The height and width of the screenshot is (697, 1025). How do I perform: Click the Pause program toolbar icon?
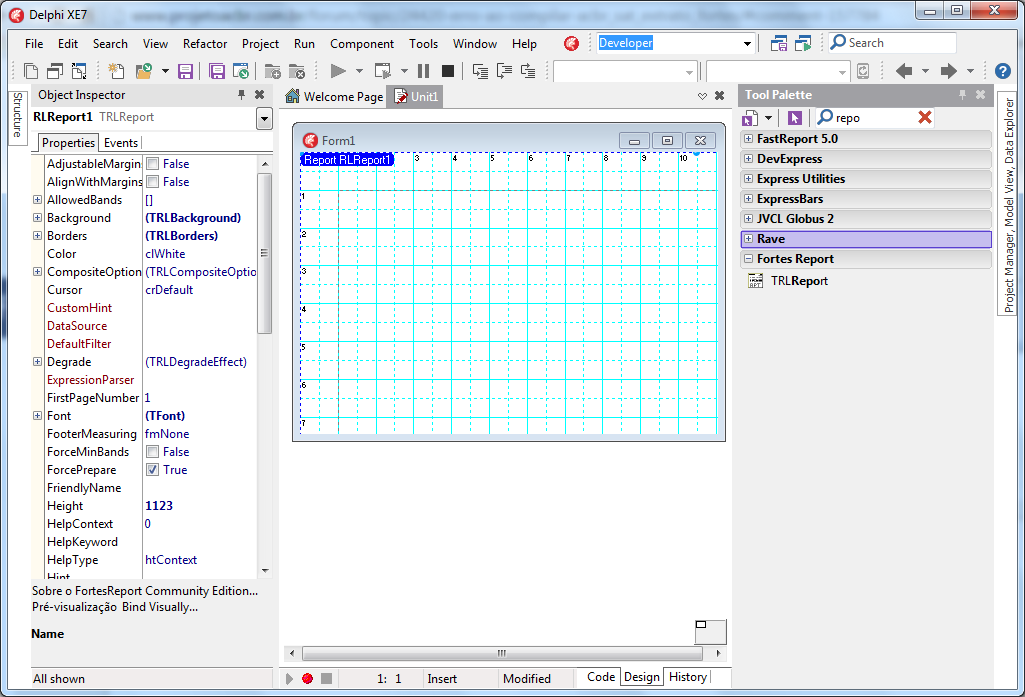(424, 71)
